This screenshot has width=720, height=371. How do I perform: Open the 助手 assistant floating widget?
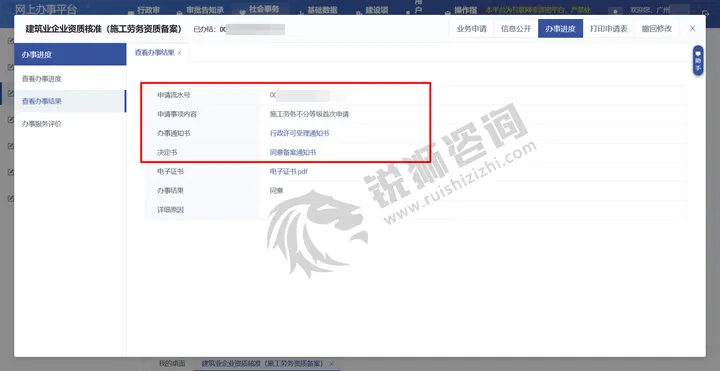click(698, 60)
